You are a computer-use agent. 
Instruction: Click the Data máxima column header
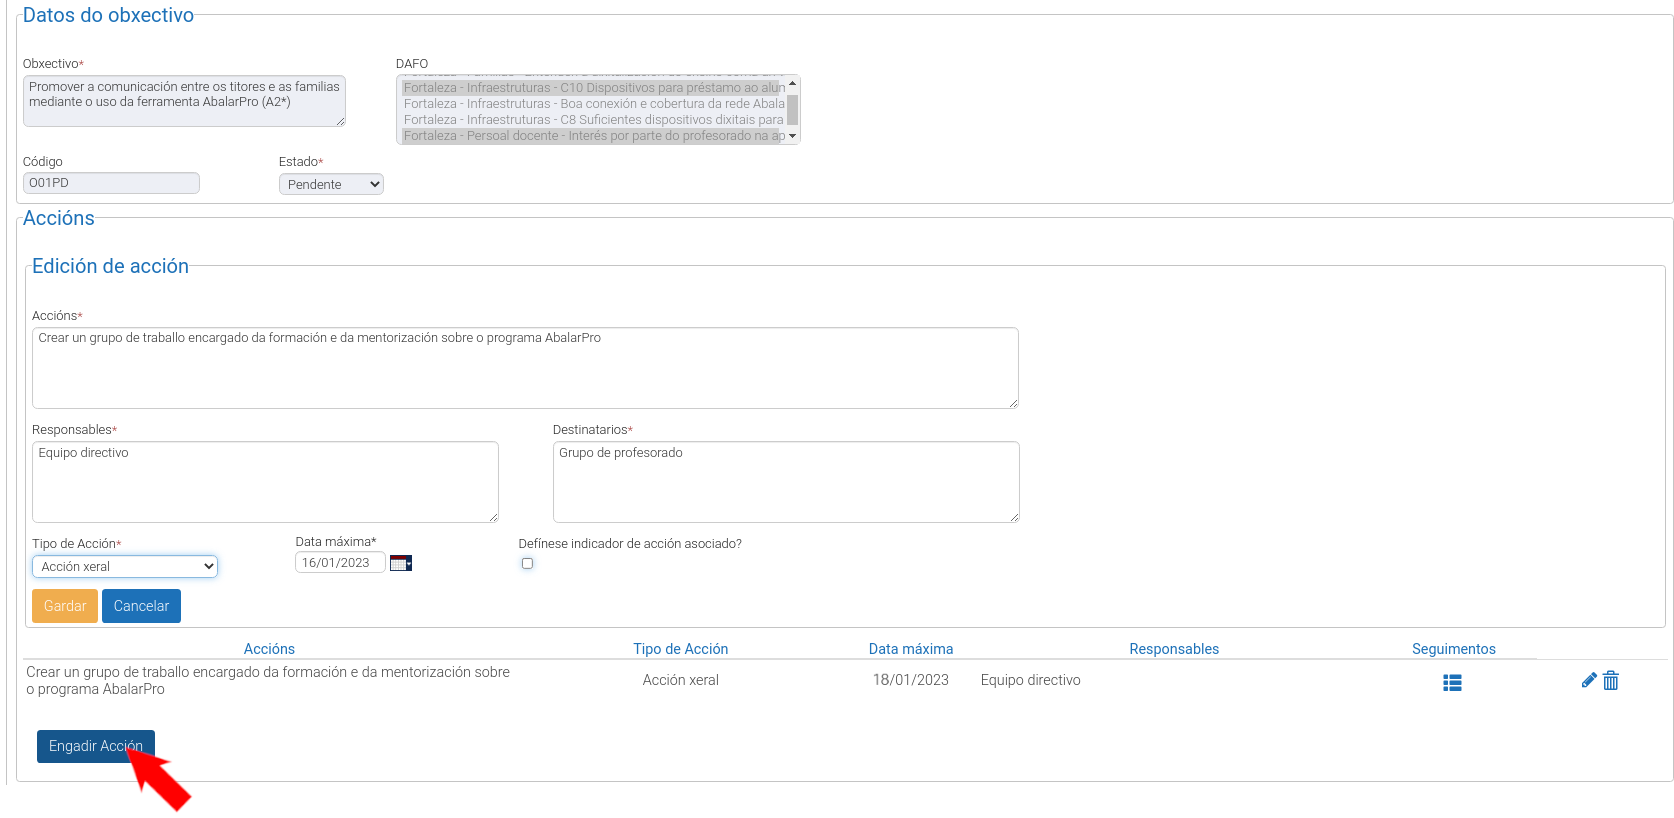pos(910,649)
